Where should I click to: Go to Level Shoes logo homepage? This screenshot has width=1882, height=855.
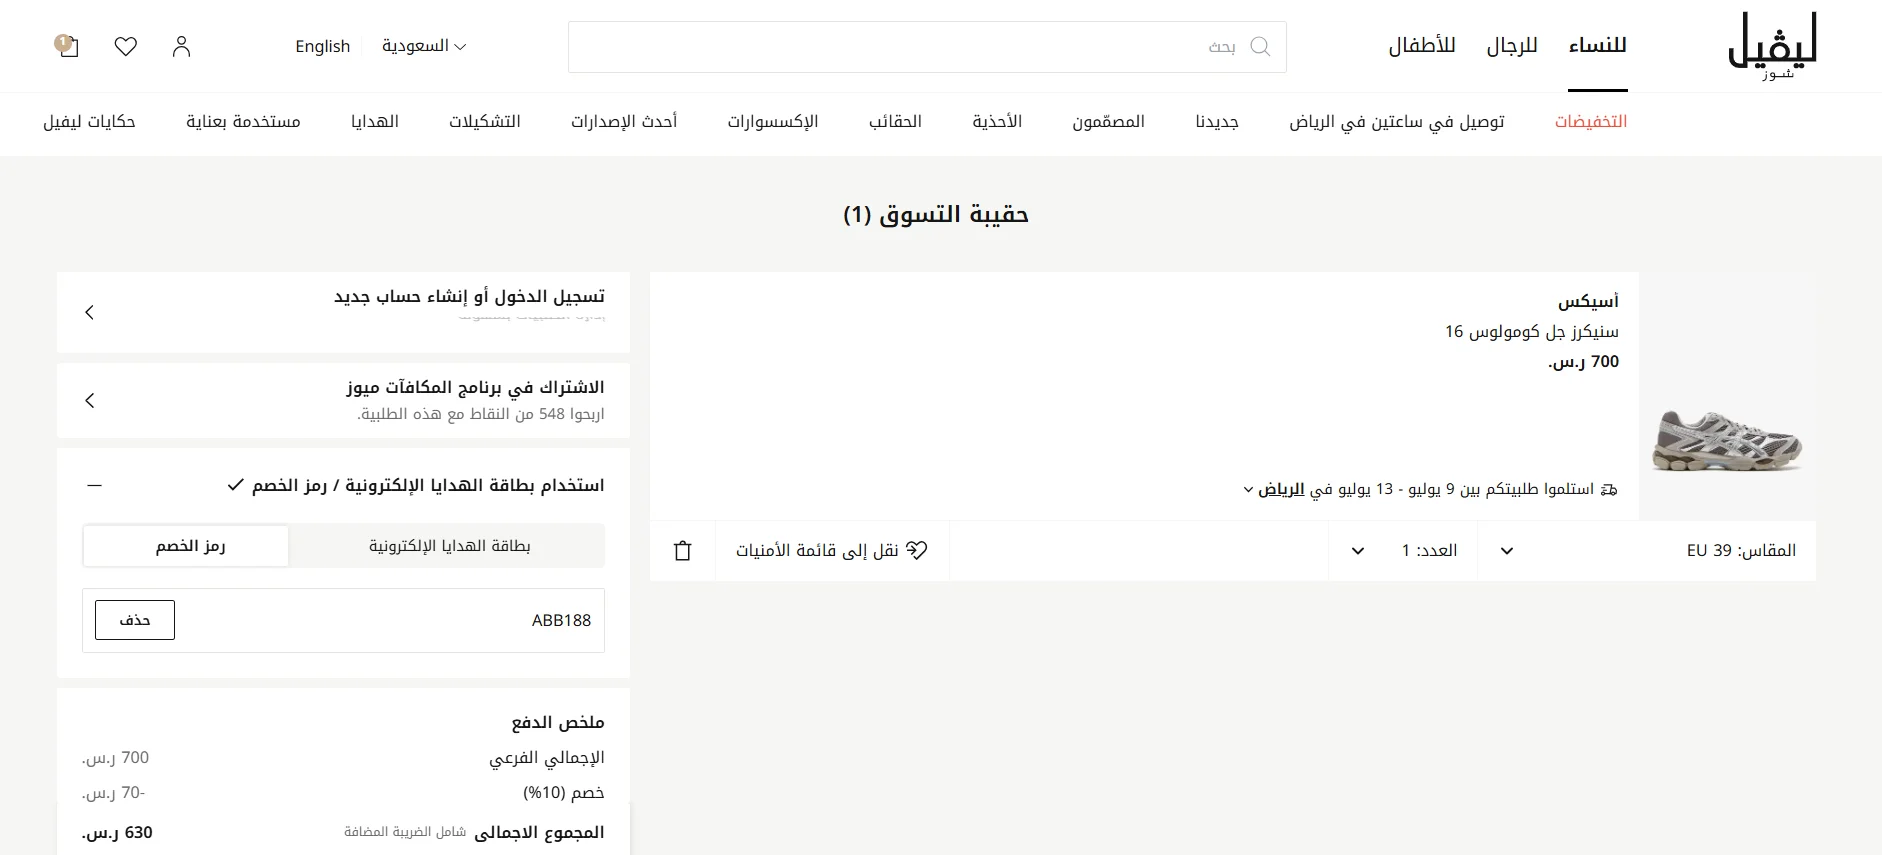1772,46
